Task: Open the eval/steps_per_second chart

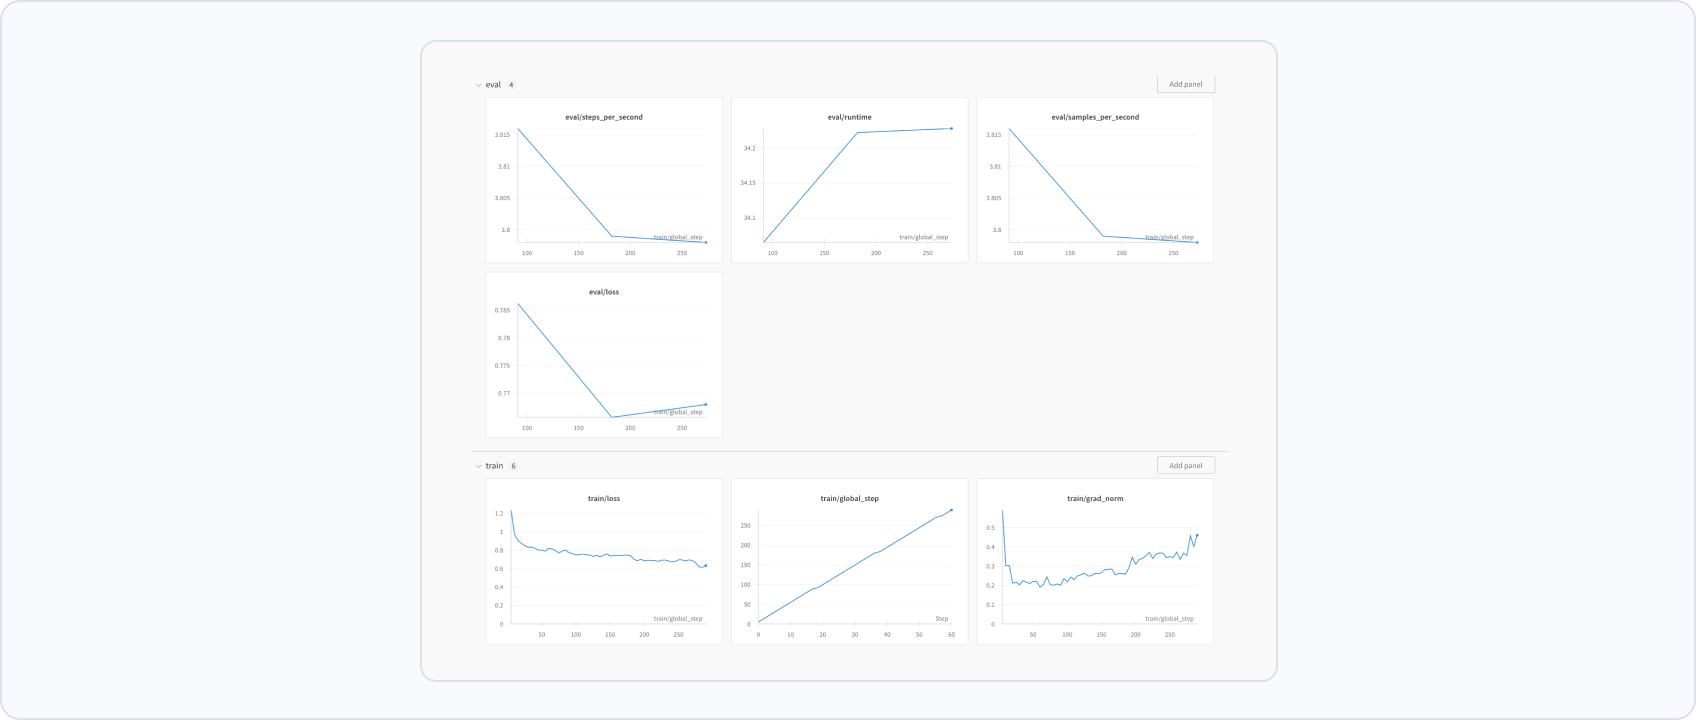Action: [x=604, y=180]
